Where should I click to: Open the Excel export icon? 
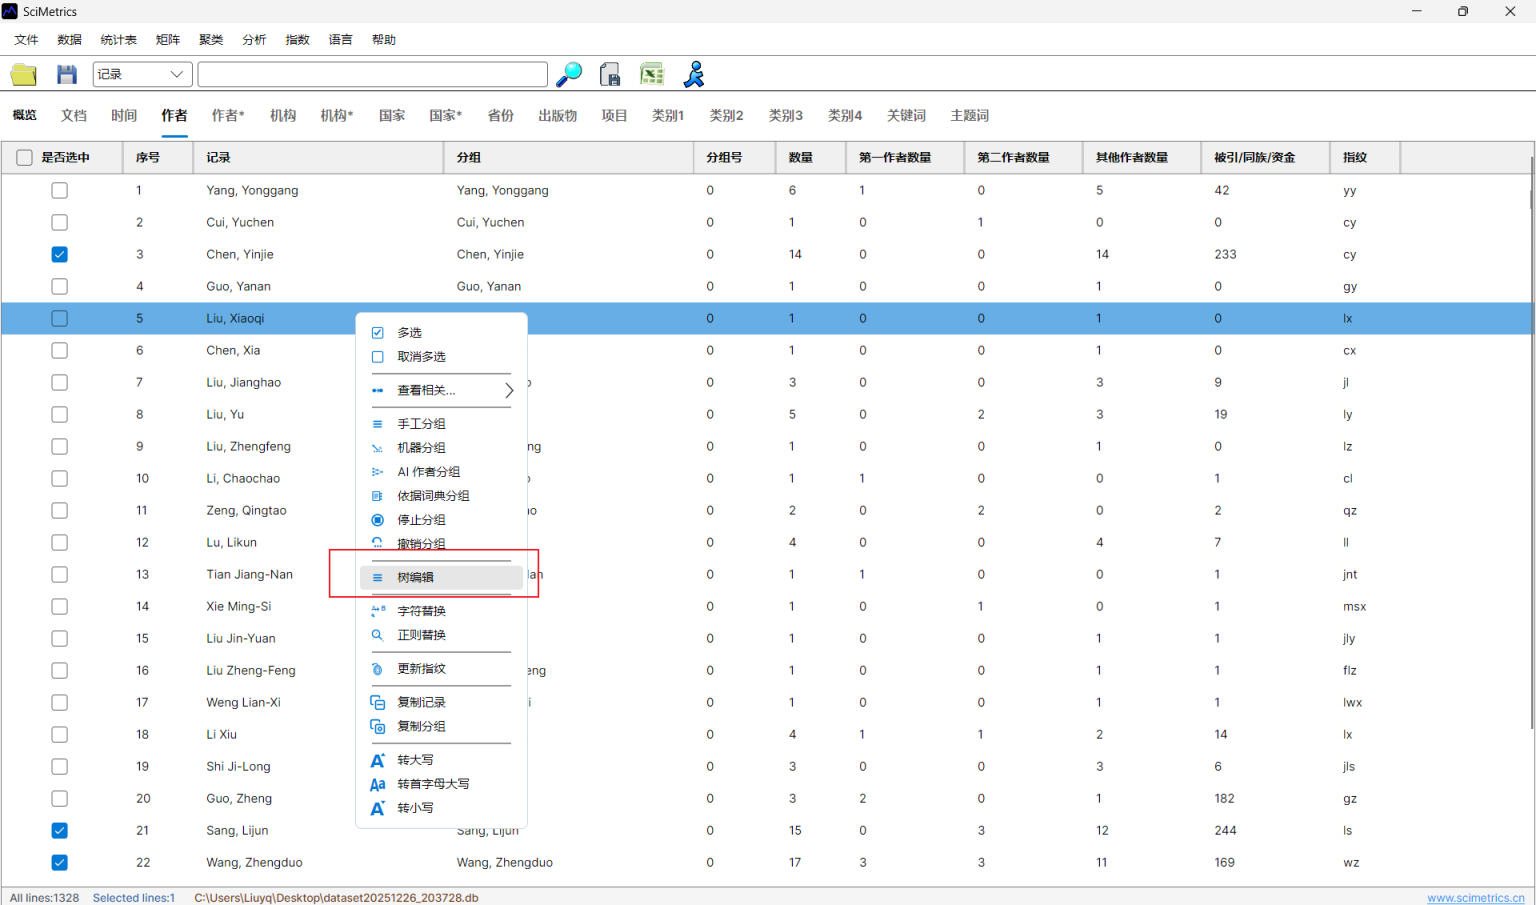[652, 74]
